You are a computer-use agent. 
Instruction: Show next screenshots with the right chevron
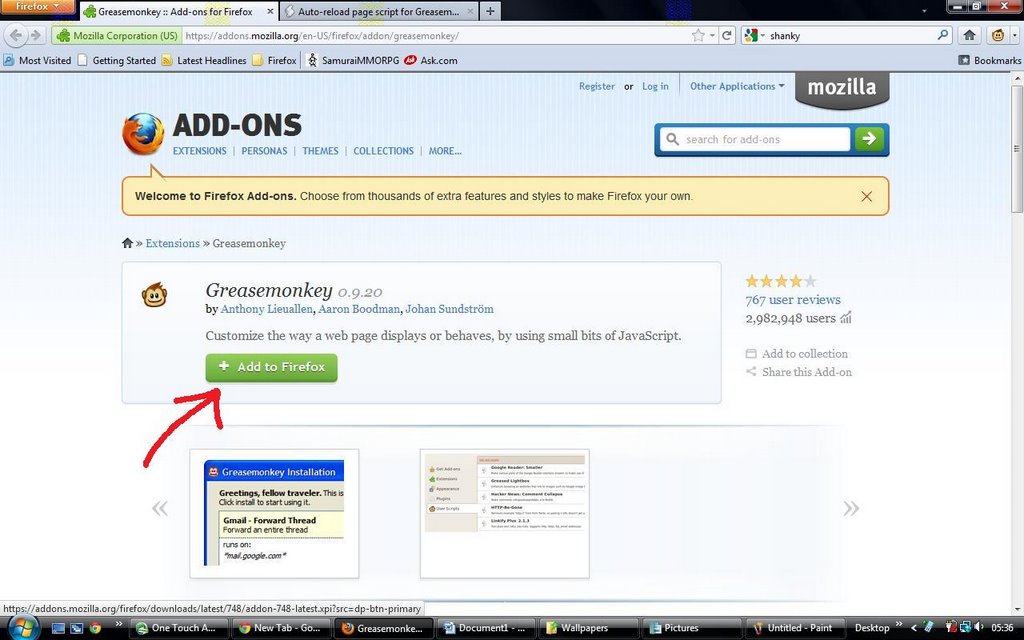(850, 508)
